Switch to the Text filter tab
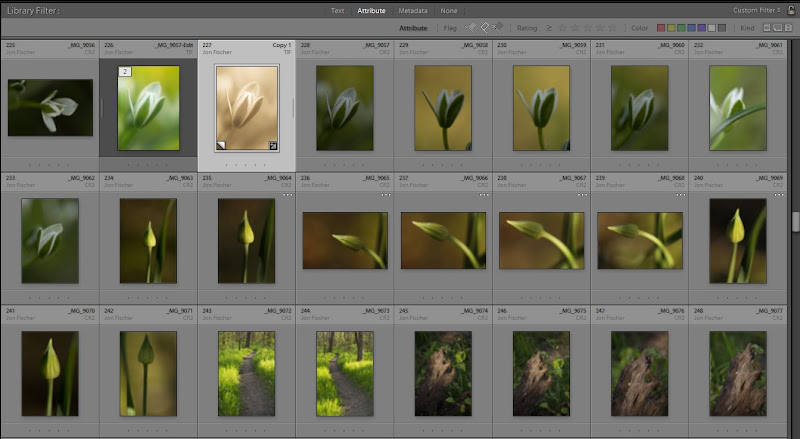This screenshot has width=800, height=439. click(337, 10)
